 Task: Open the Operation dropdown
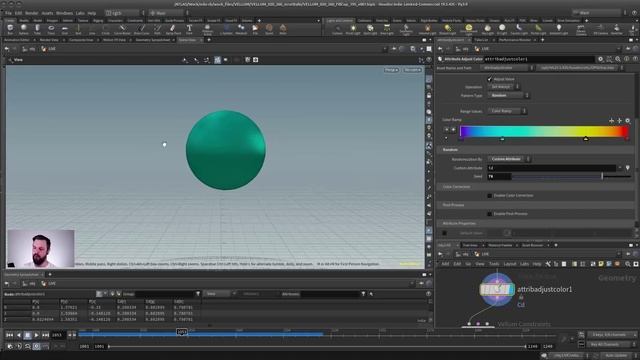click(x=504, y=87)
